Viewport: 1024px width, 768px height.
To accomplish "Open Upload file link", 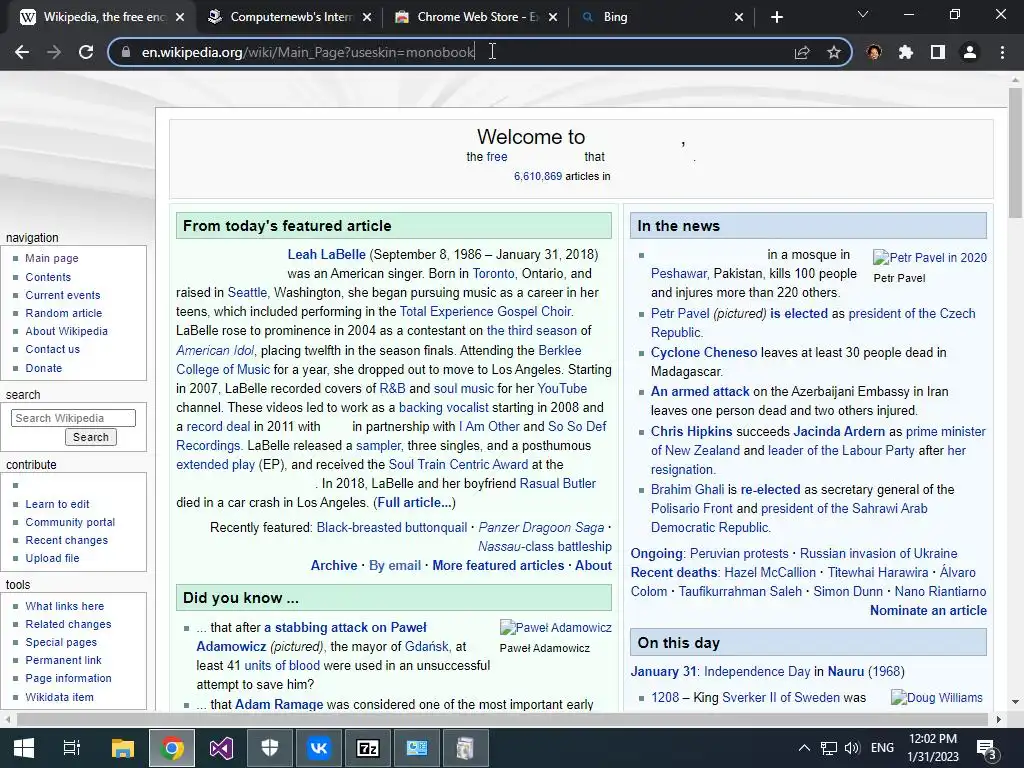I will (52, 558).
